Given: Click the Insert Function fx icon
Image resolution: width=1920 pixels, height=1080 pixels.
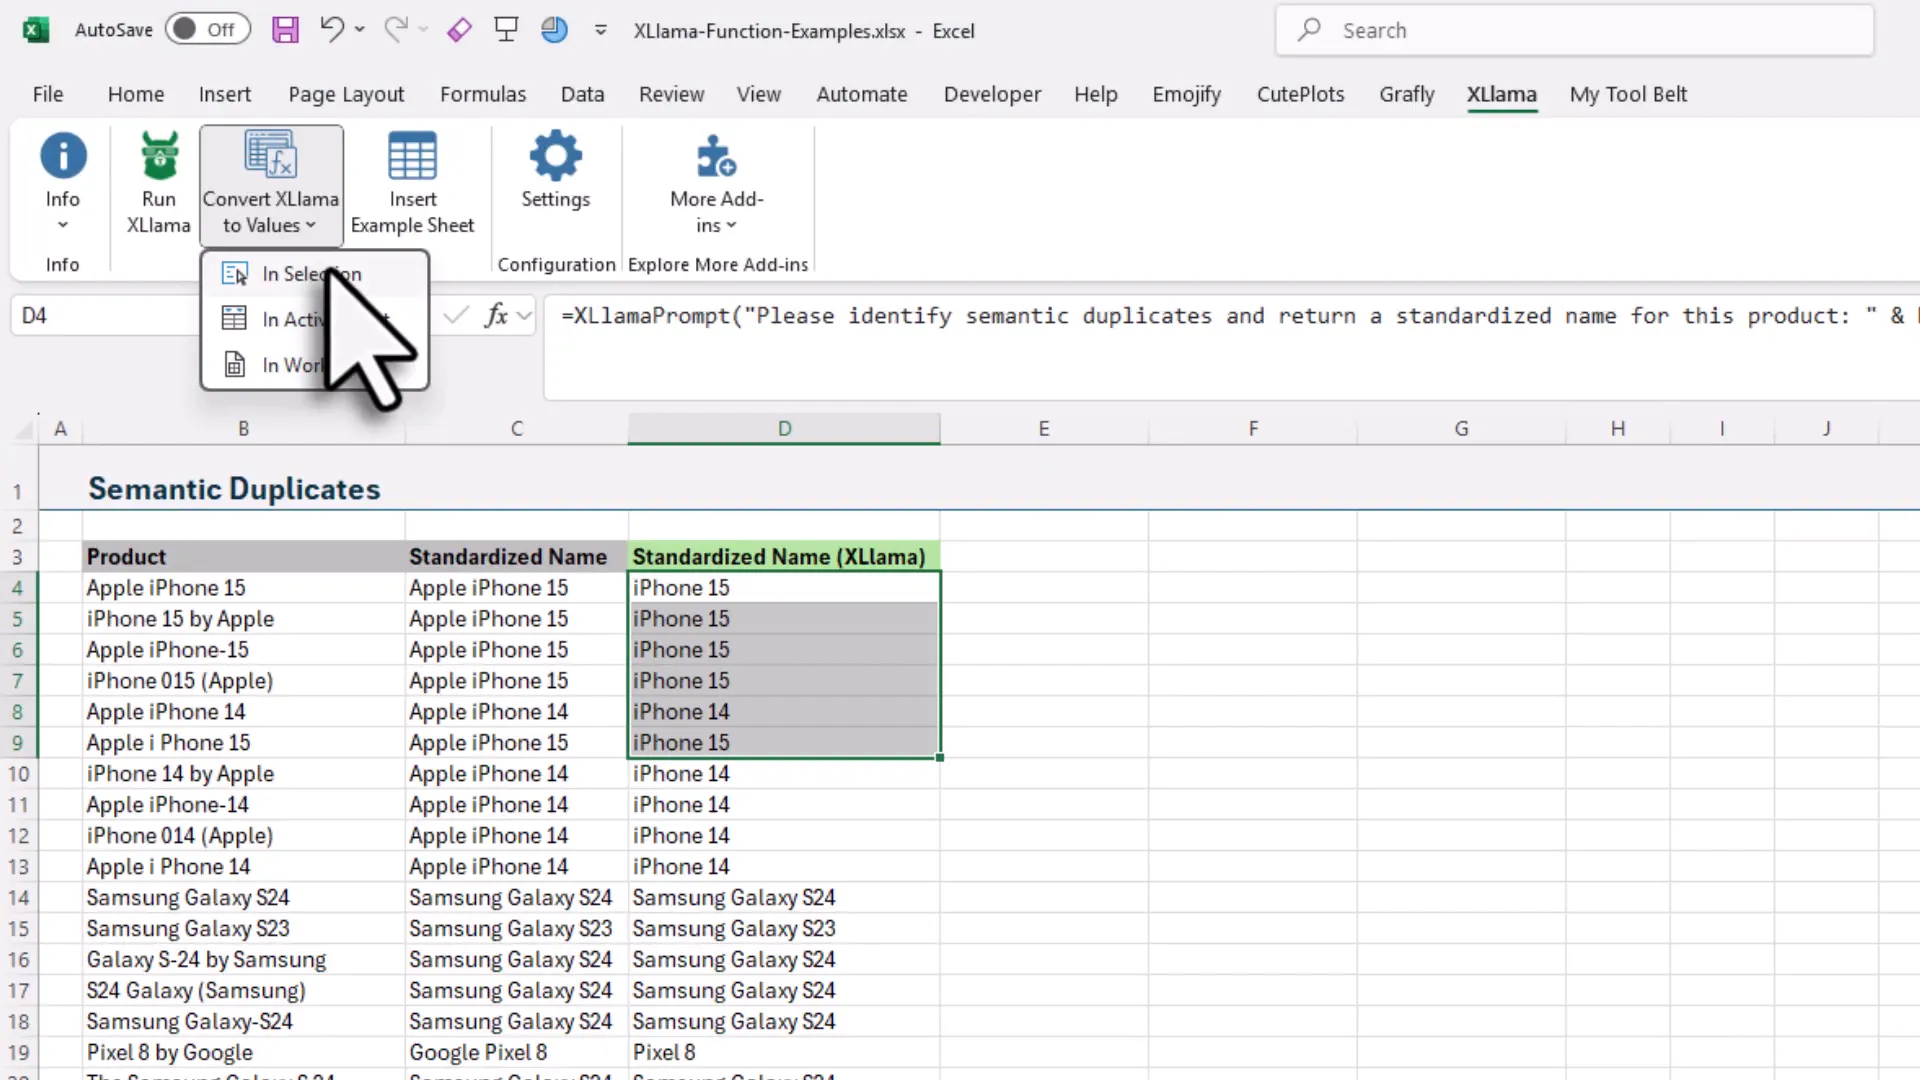Looking at the screenshot, I should [x=495, y=315].
